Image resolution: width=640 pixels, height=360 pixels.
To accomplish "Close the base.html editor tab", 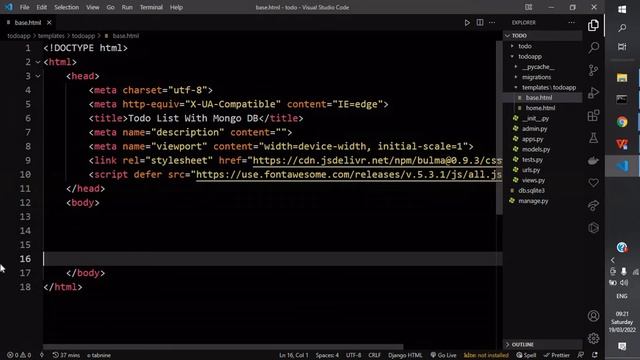I will click(x=49, y=22).
